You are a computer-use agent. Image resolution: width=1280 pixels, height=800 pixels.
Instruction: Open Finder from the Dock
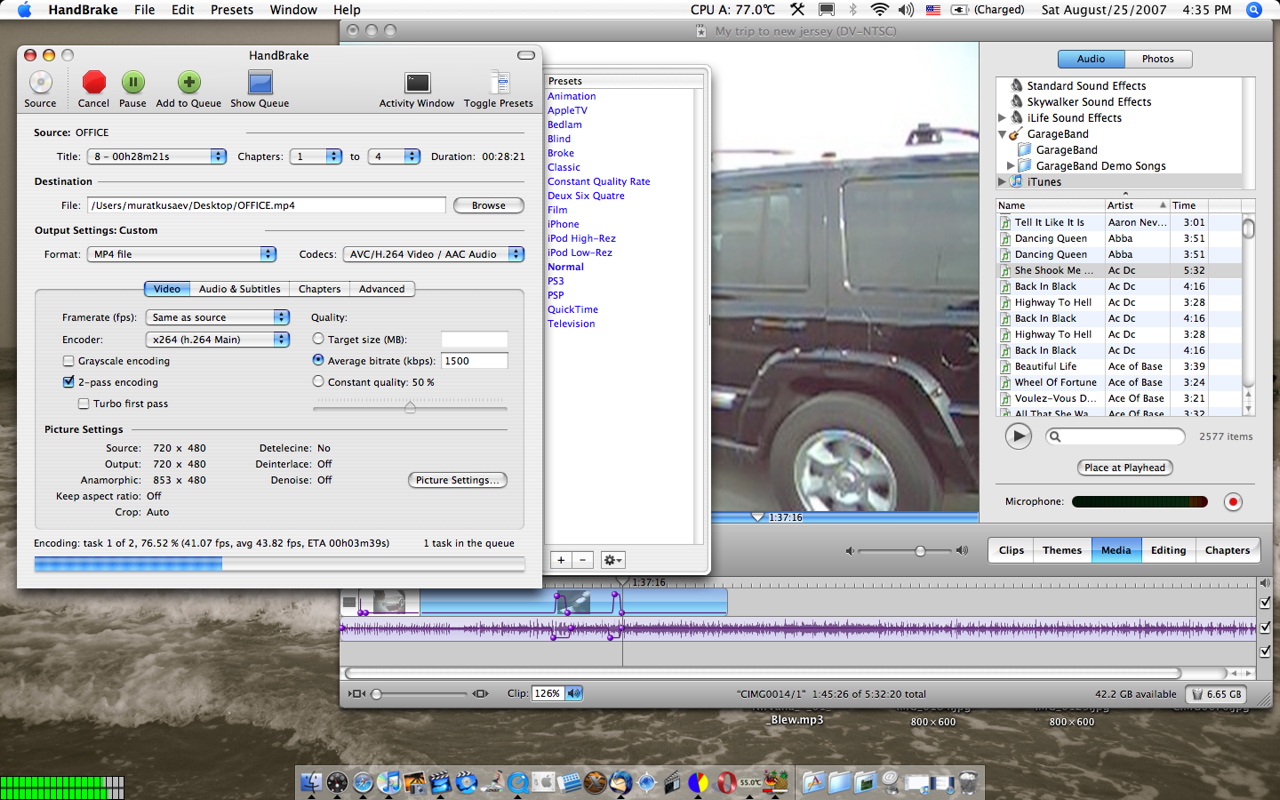pyautogui.click(x=312, y=783)
